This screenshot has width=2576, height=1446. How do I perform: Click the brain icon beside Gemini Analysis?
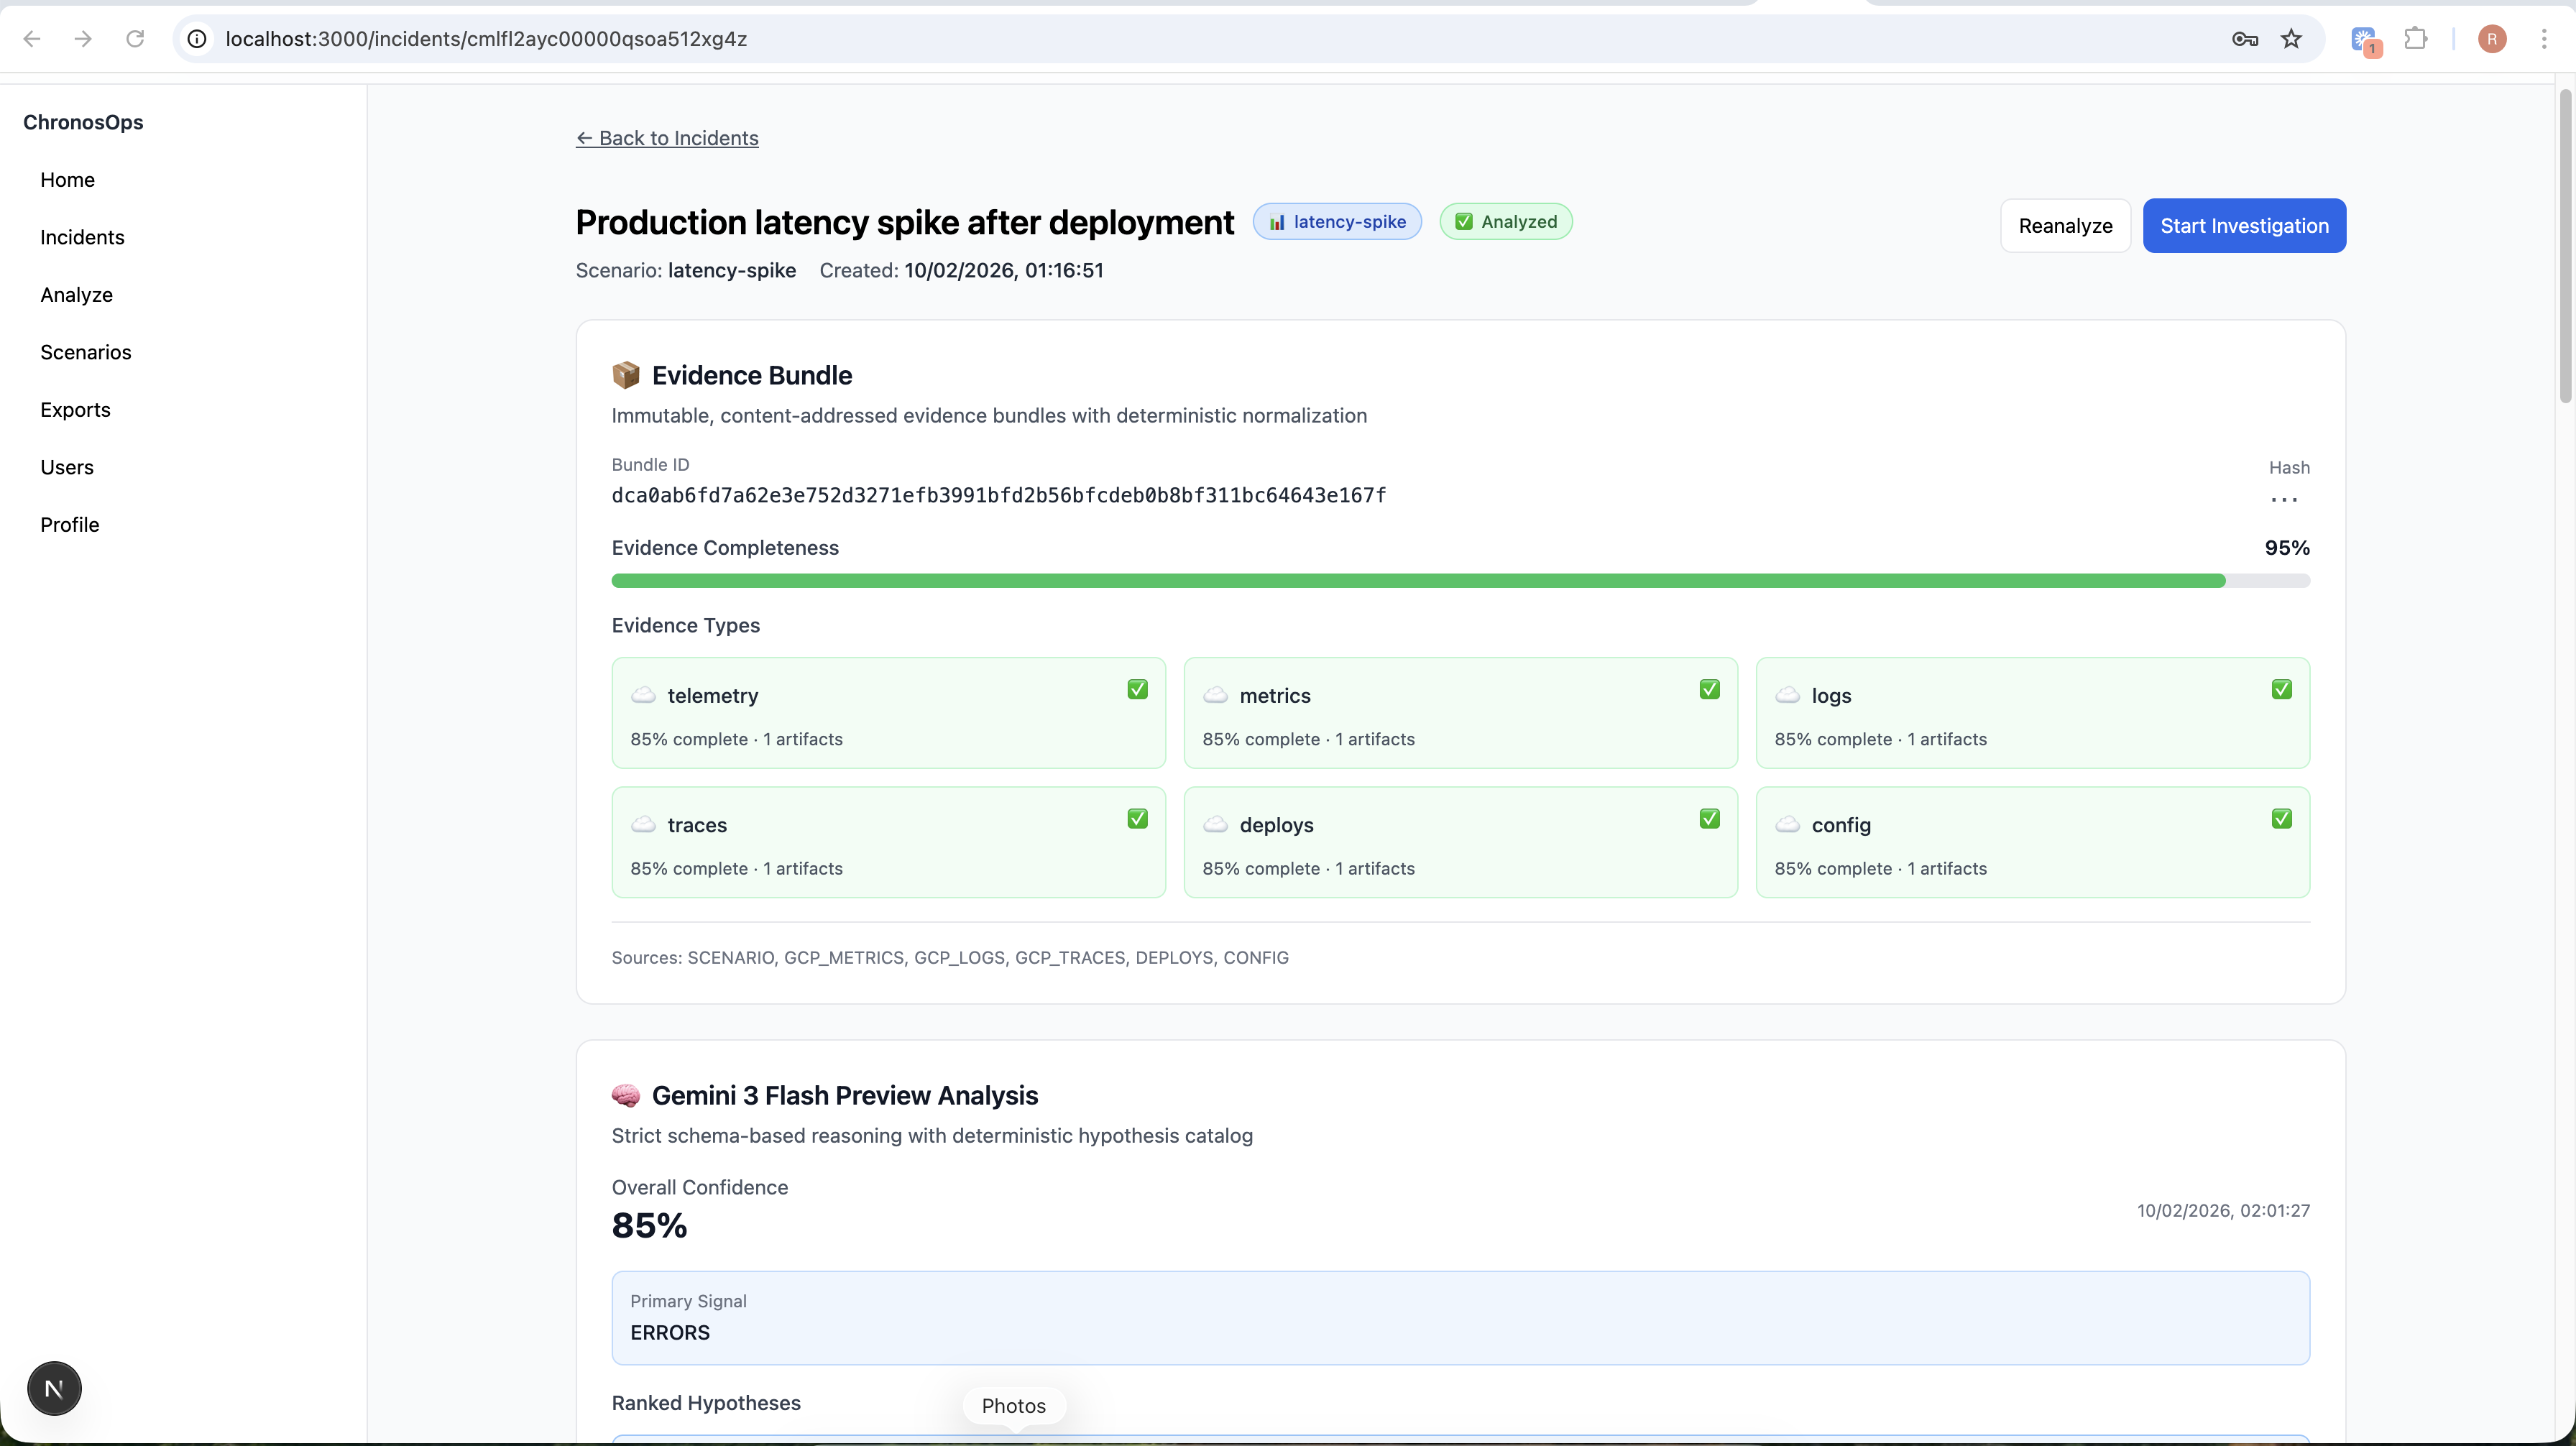pyautogui.click(x=626, y=1095)
